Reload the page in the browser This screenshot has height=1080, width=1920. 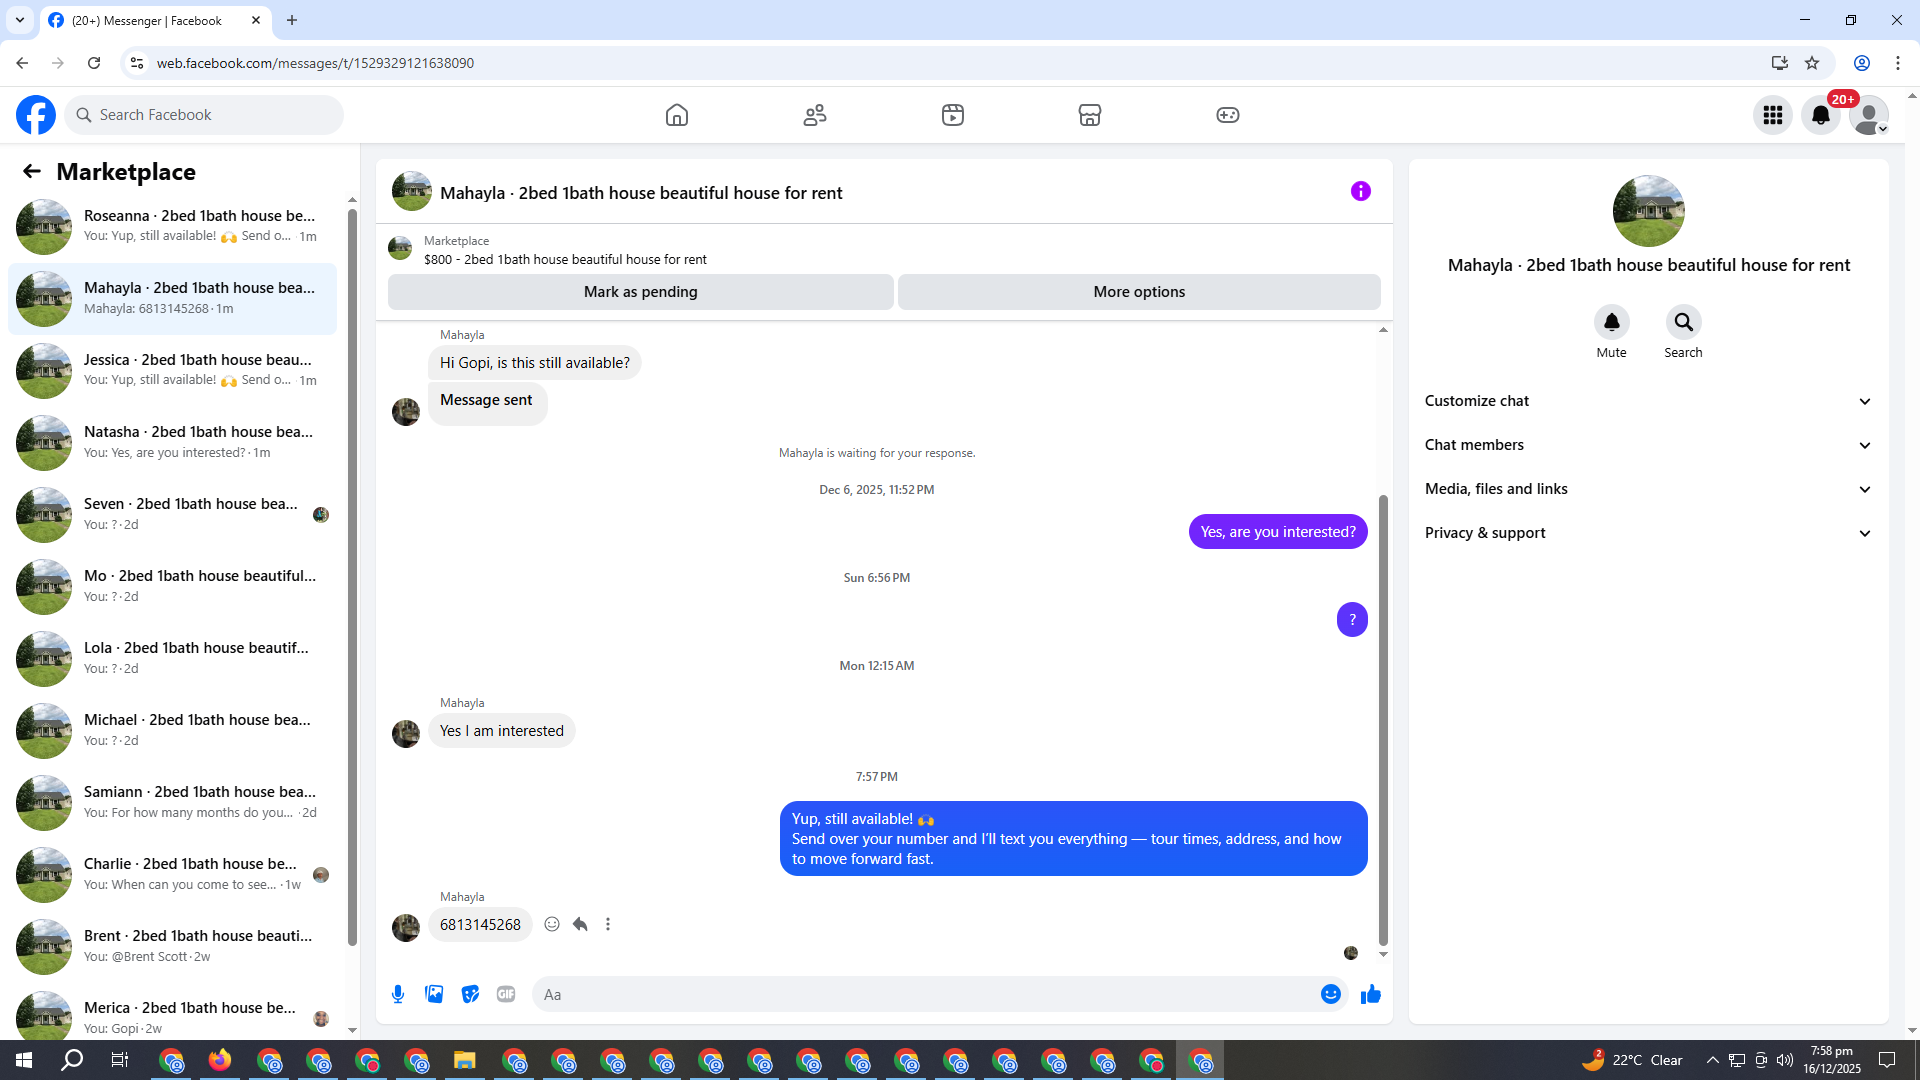[94, 63]
